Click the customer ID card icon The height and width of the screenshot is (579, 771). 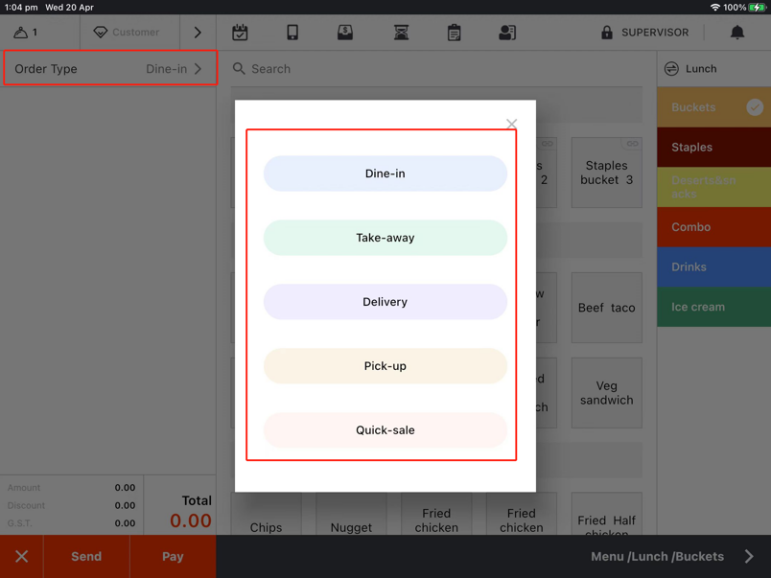(x=507, y=33)
